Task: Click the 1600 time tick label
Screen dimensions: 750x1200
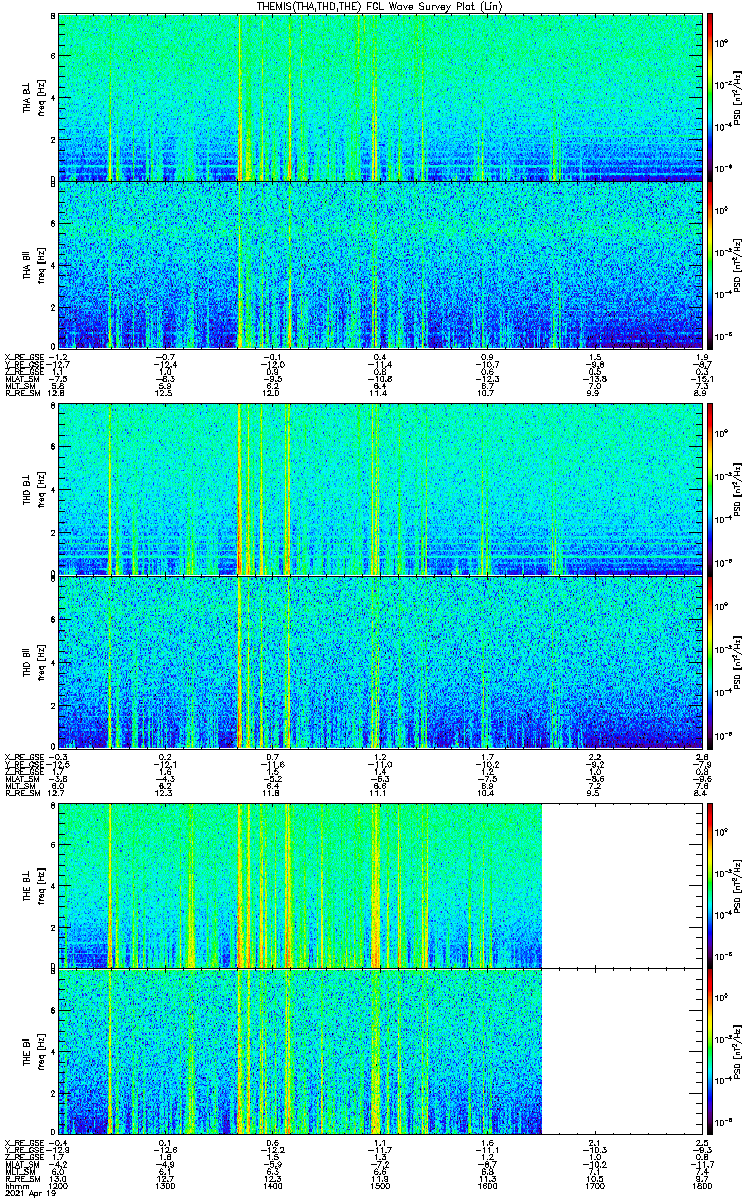Action: tap(487, 1185)
